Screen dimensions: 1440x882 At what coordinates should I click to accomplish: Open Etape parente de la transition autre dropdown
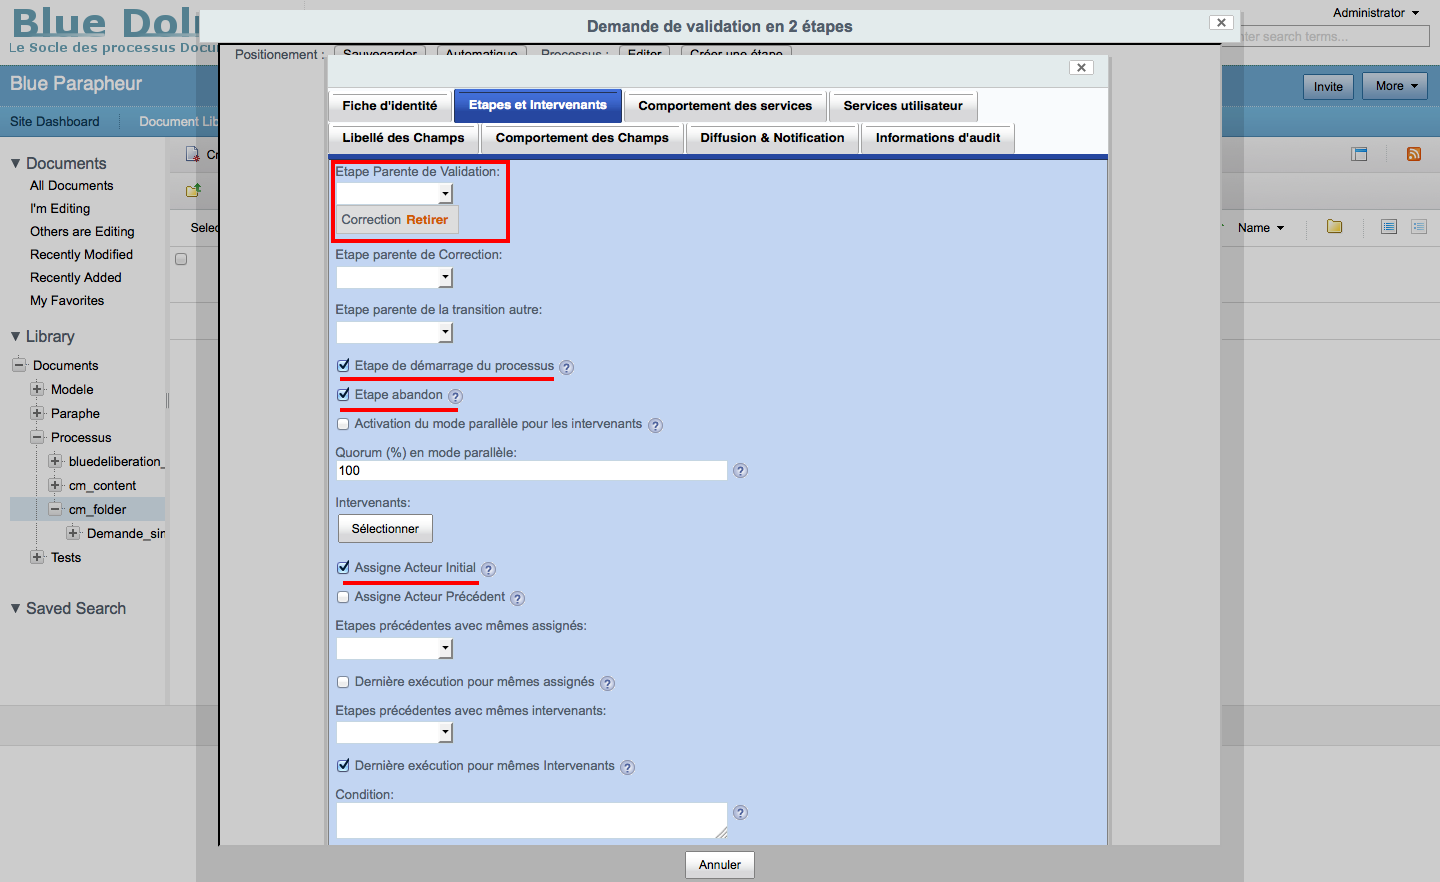[x=395, y=332]
